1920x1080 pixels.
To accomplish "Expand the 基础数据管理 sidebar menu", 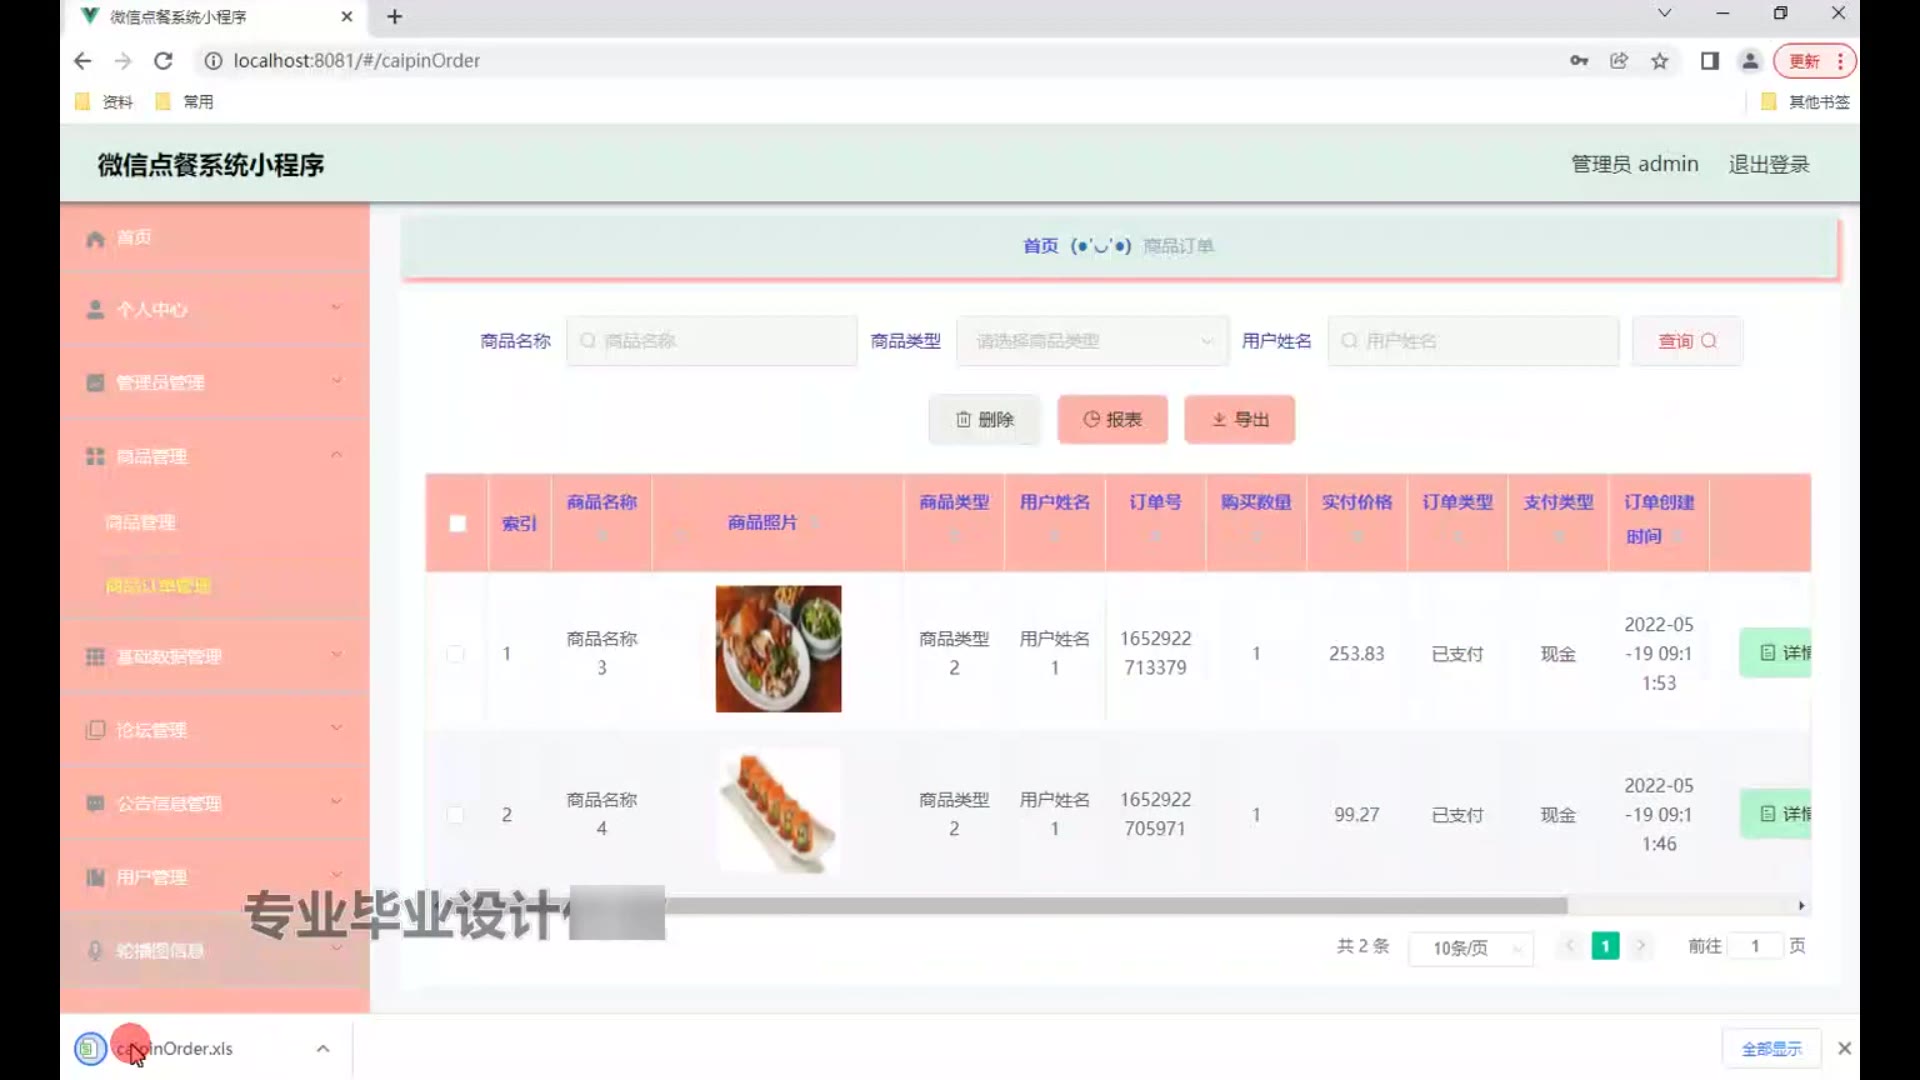I will click(x=215, y=656).
